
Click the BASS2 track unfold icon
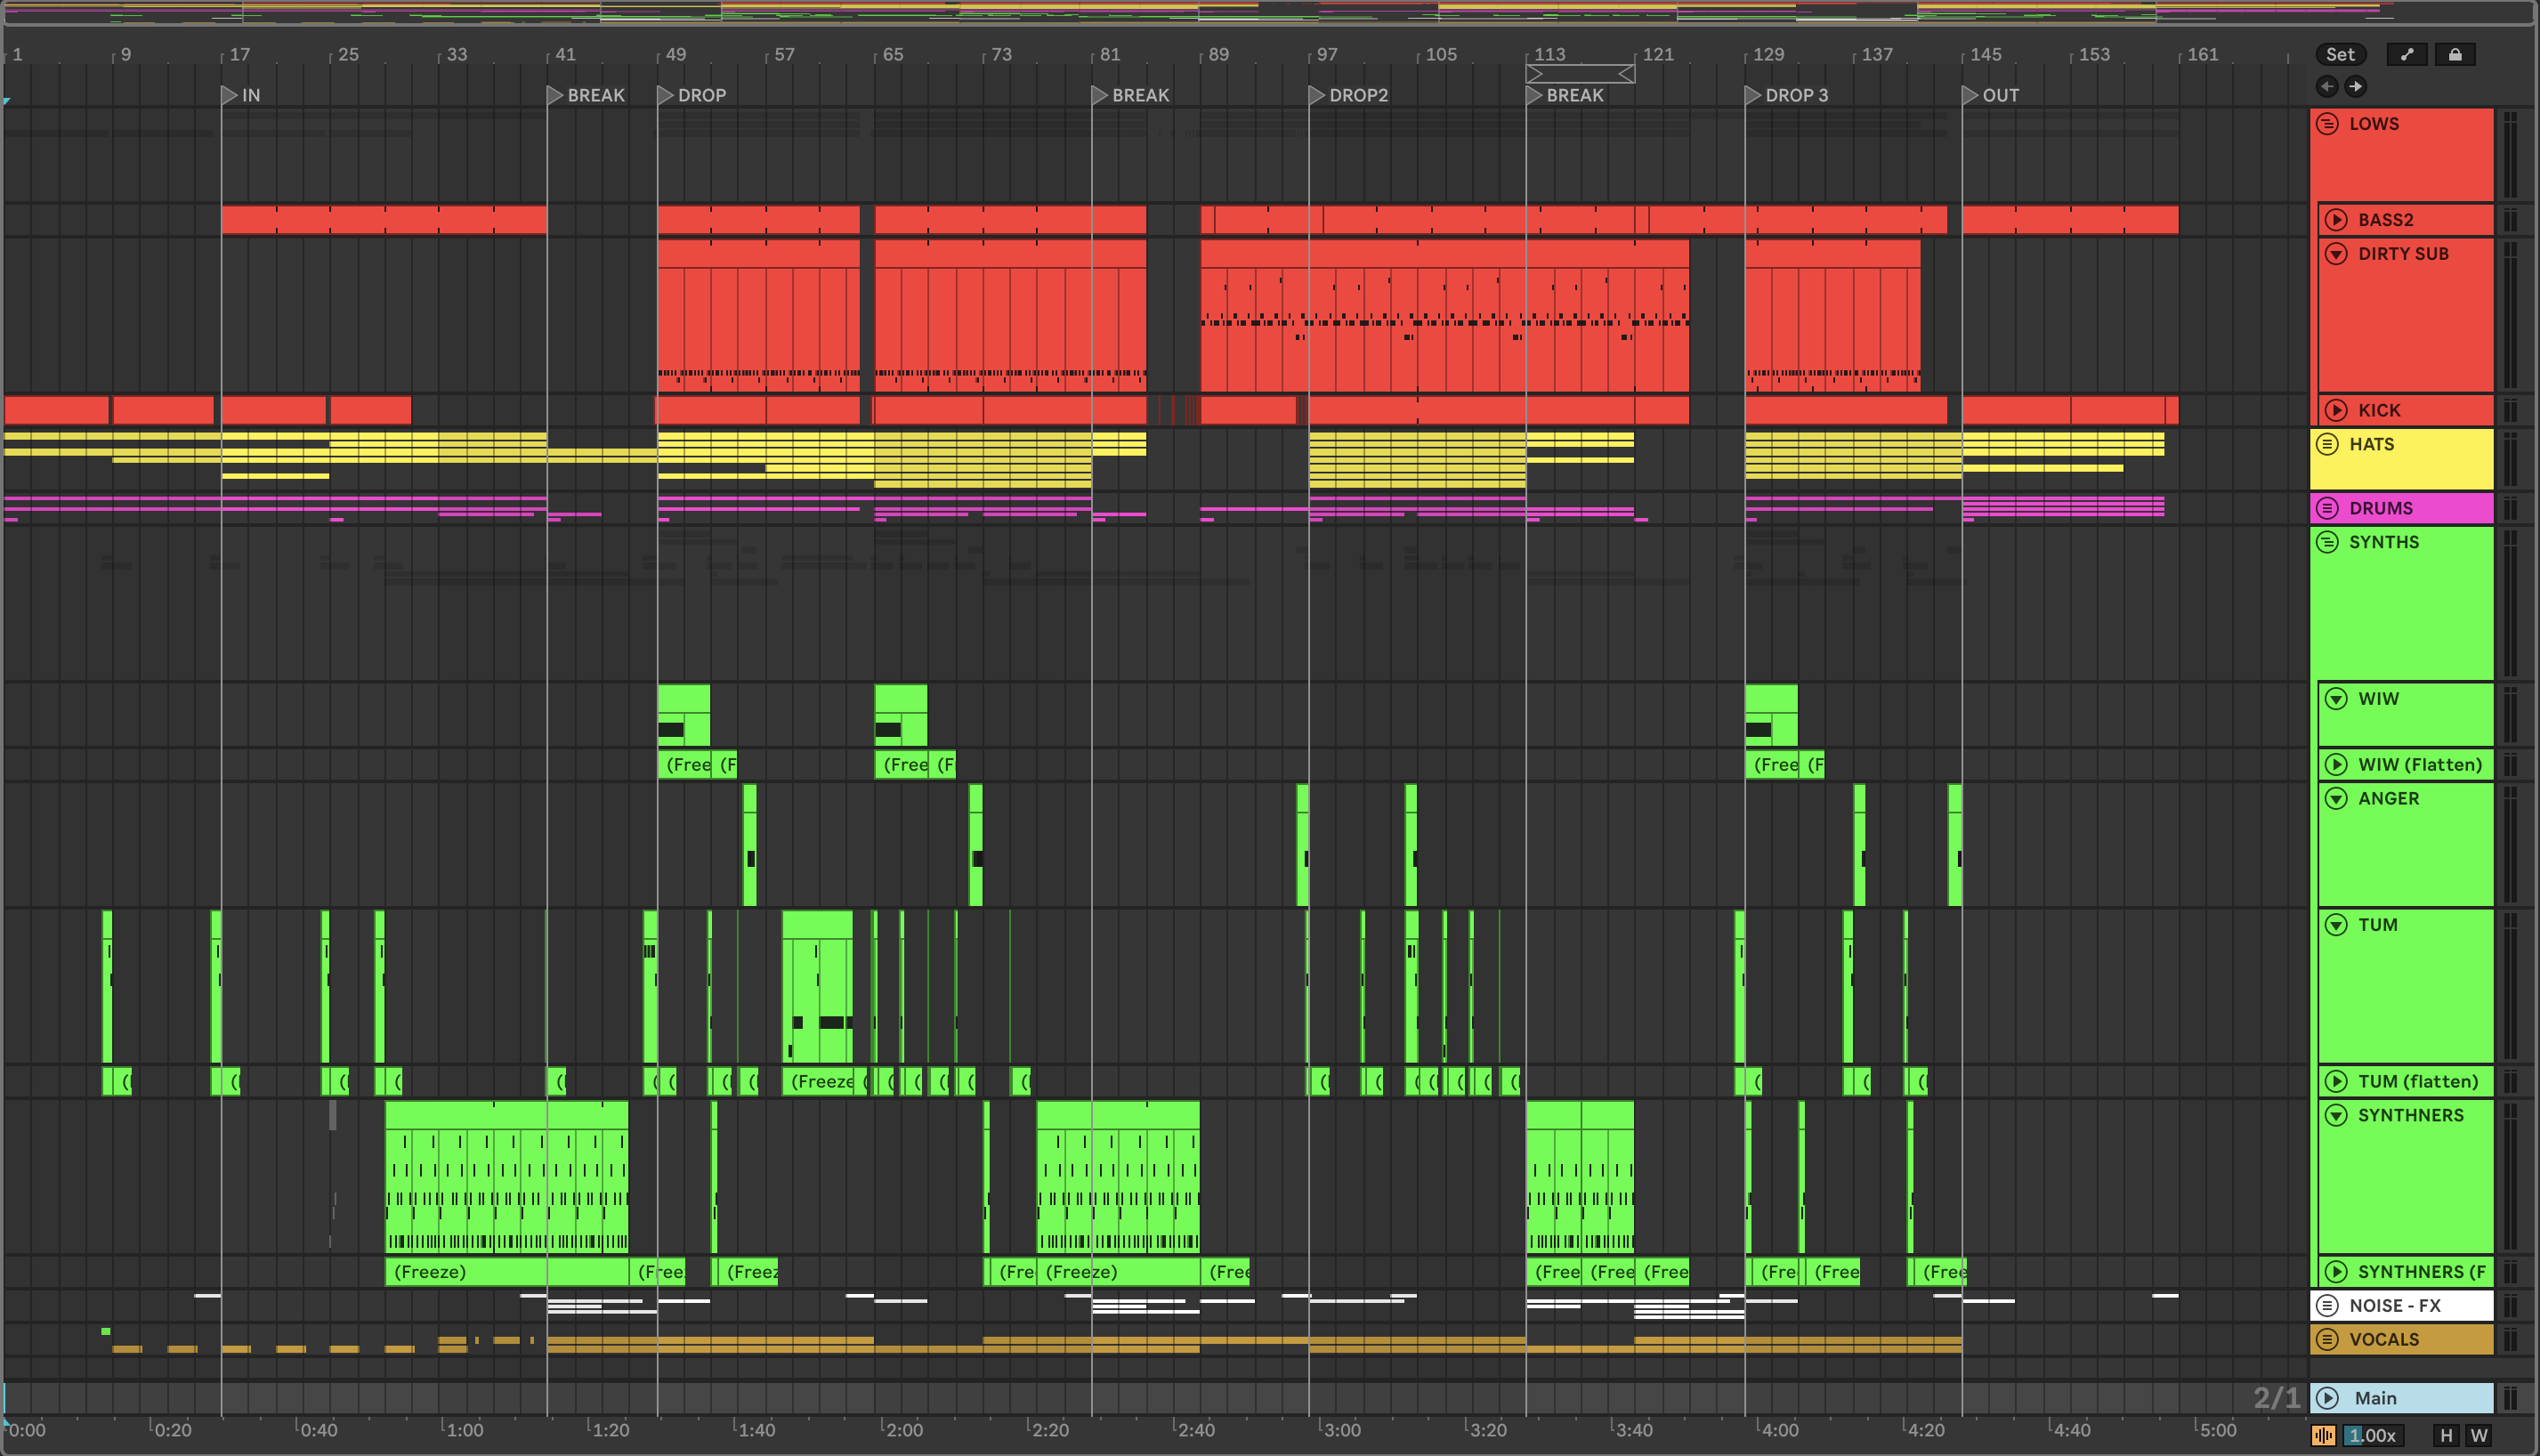click(2336, 220)
